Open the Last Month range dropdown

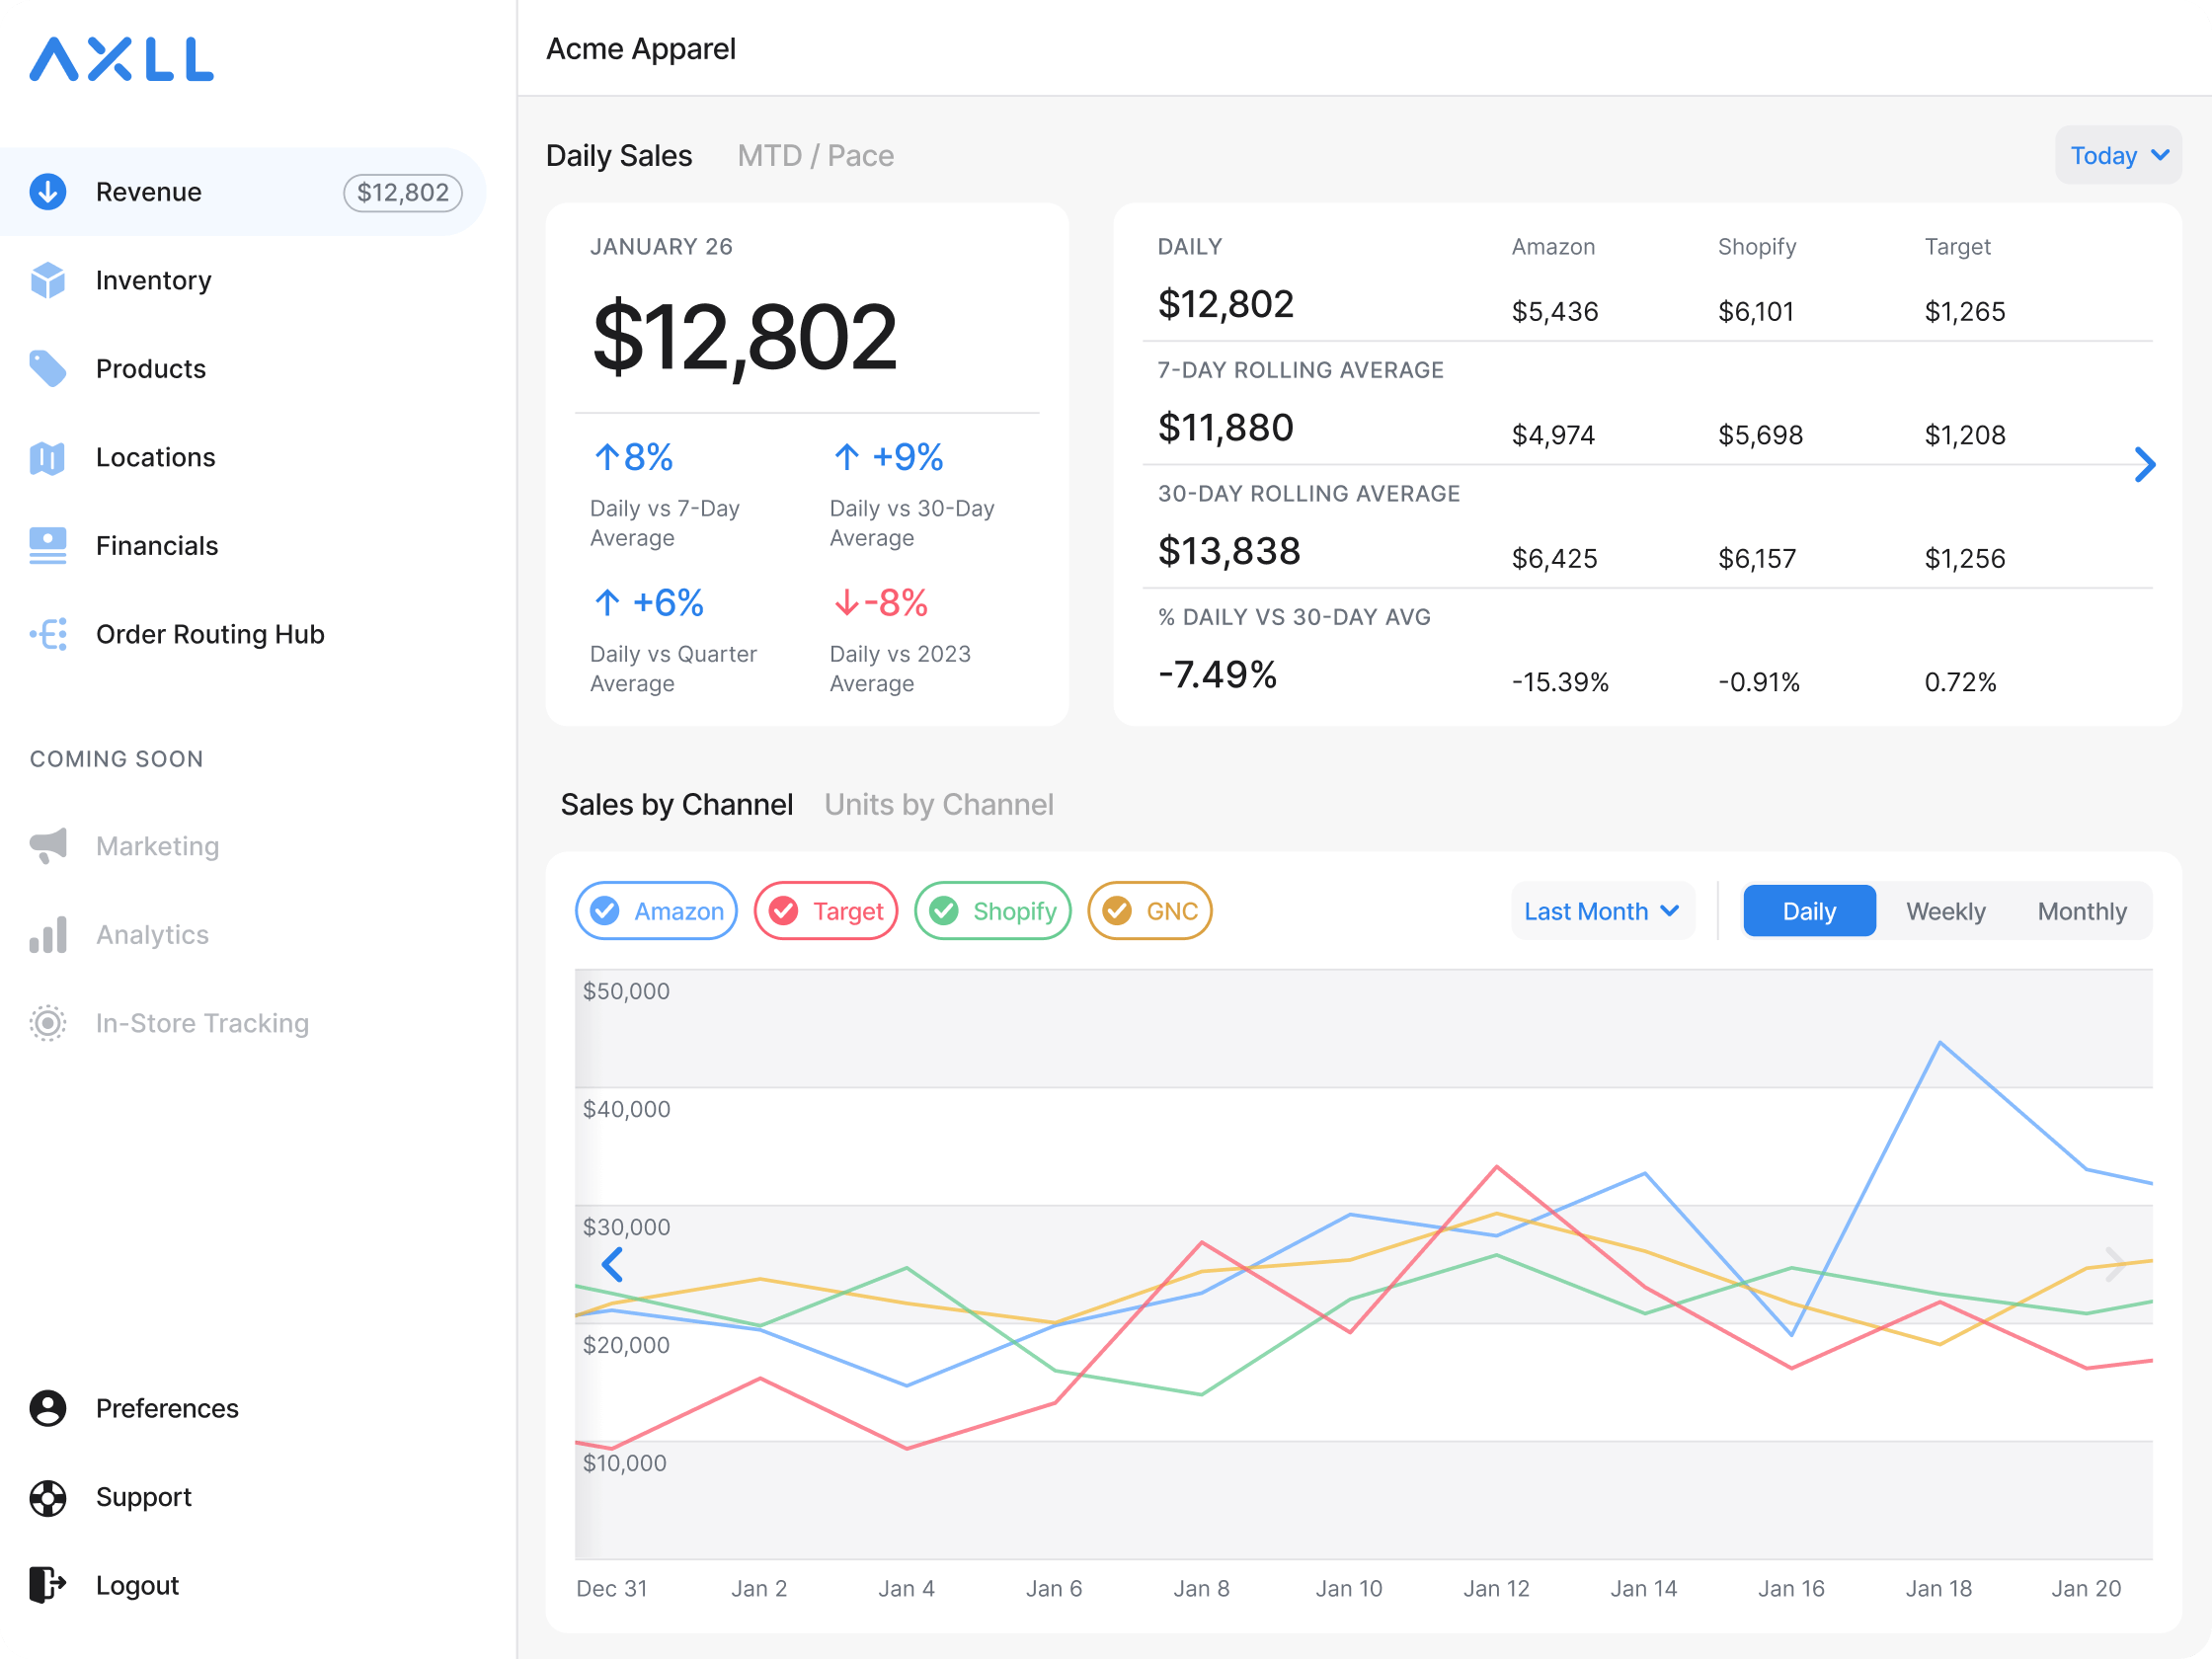point(1602,911)
